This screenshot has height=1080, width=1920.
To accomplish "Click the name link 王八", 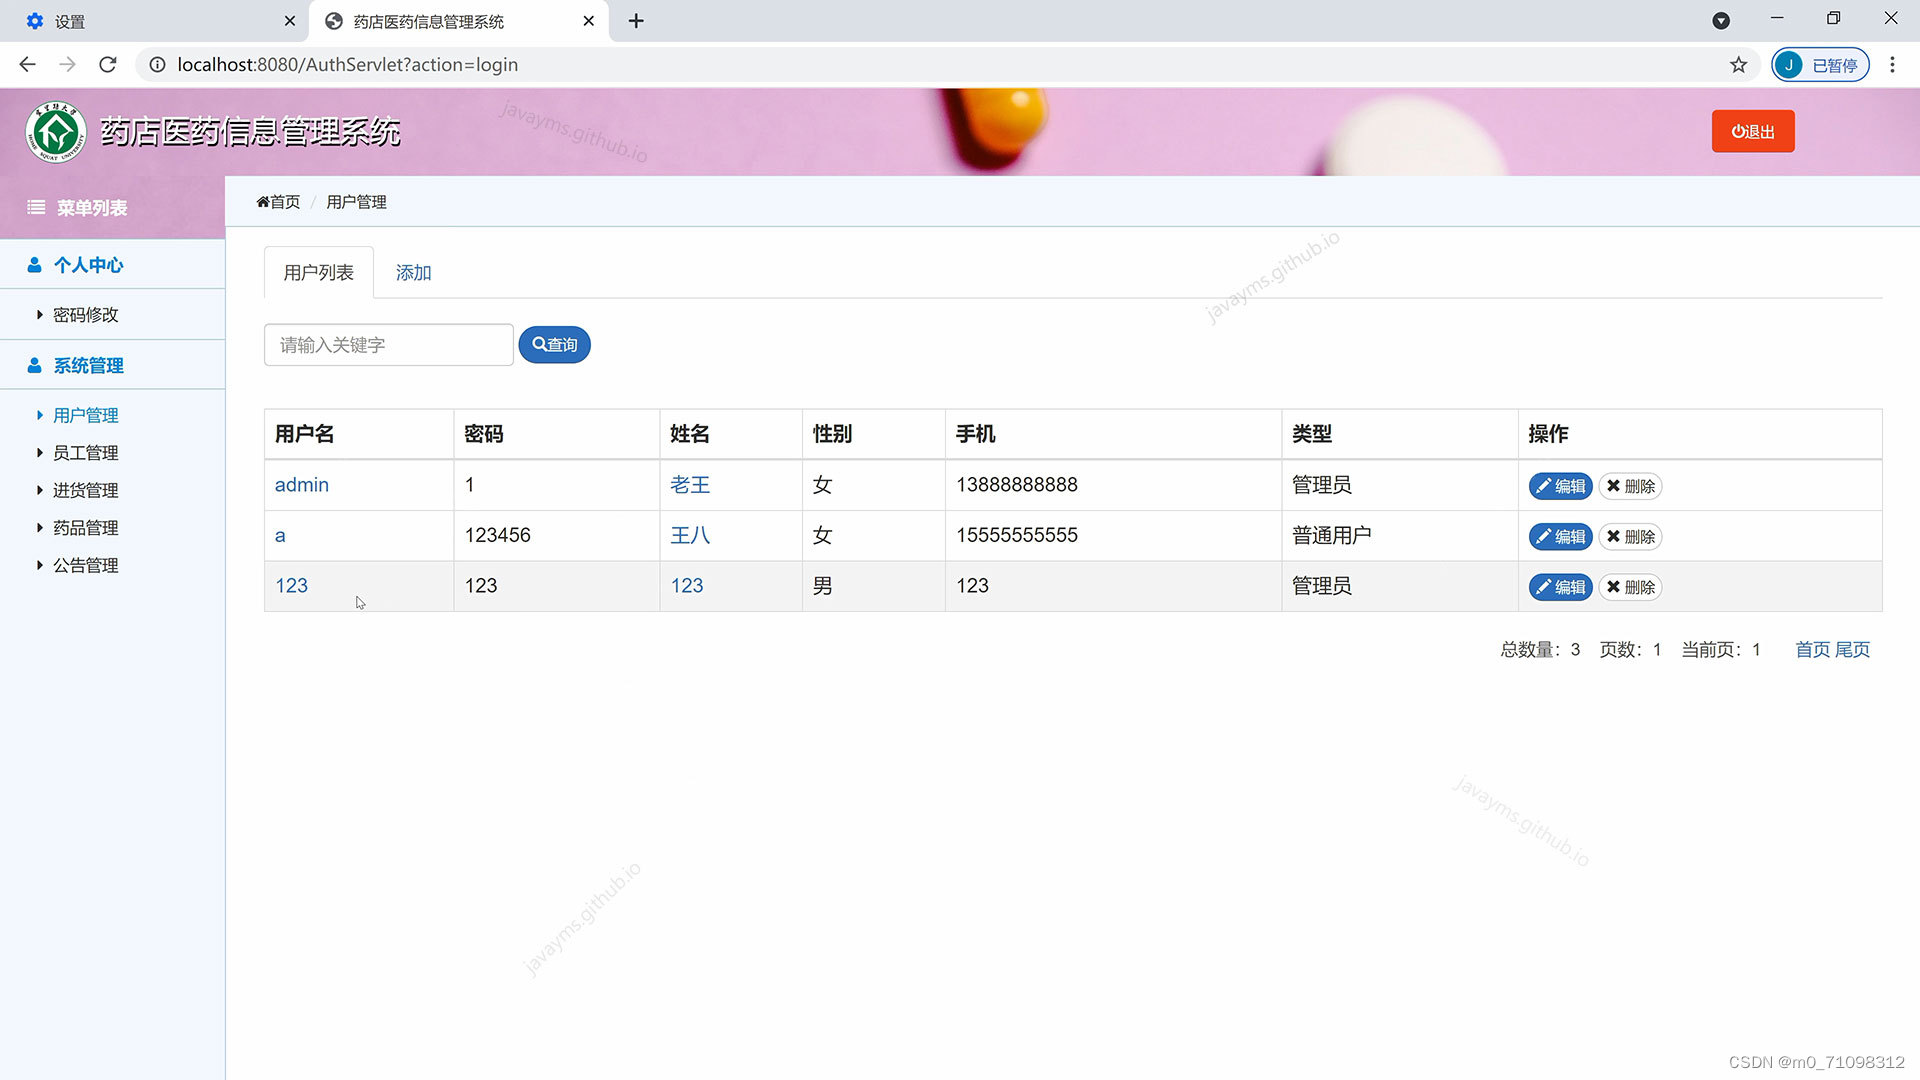I will point(689,536).
